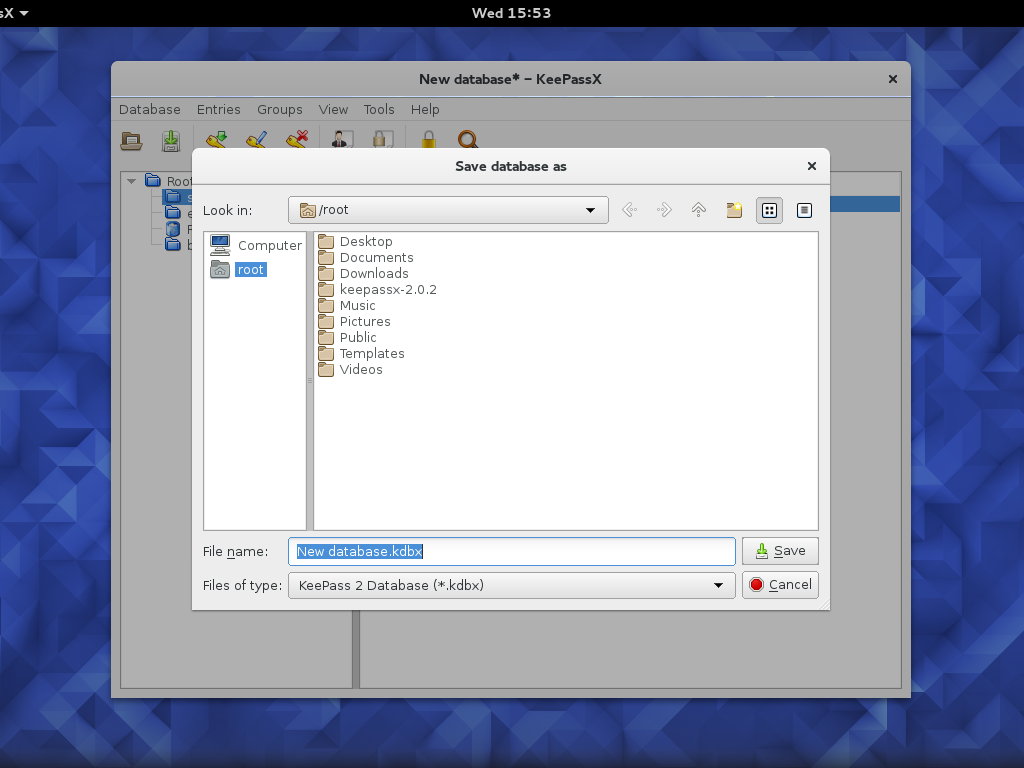Open the Help menu
The image size is (1024, 768).
pyautogui.click(x=425, y=110)
